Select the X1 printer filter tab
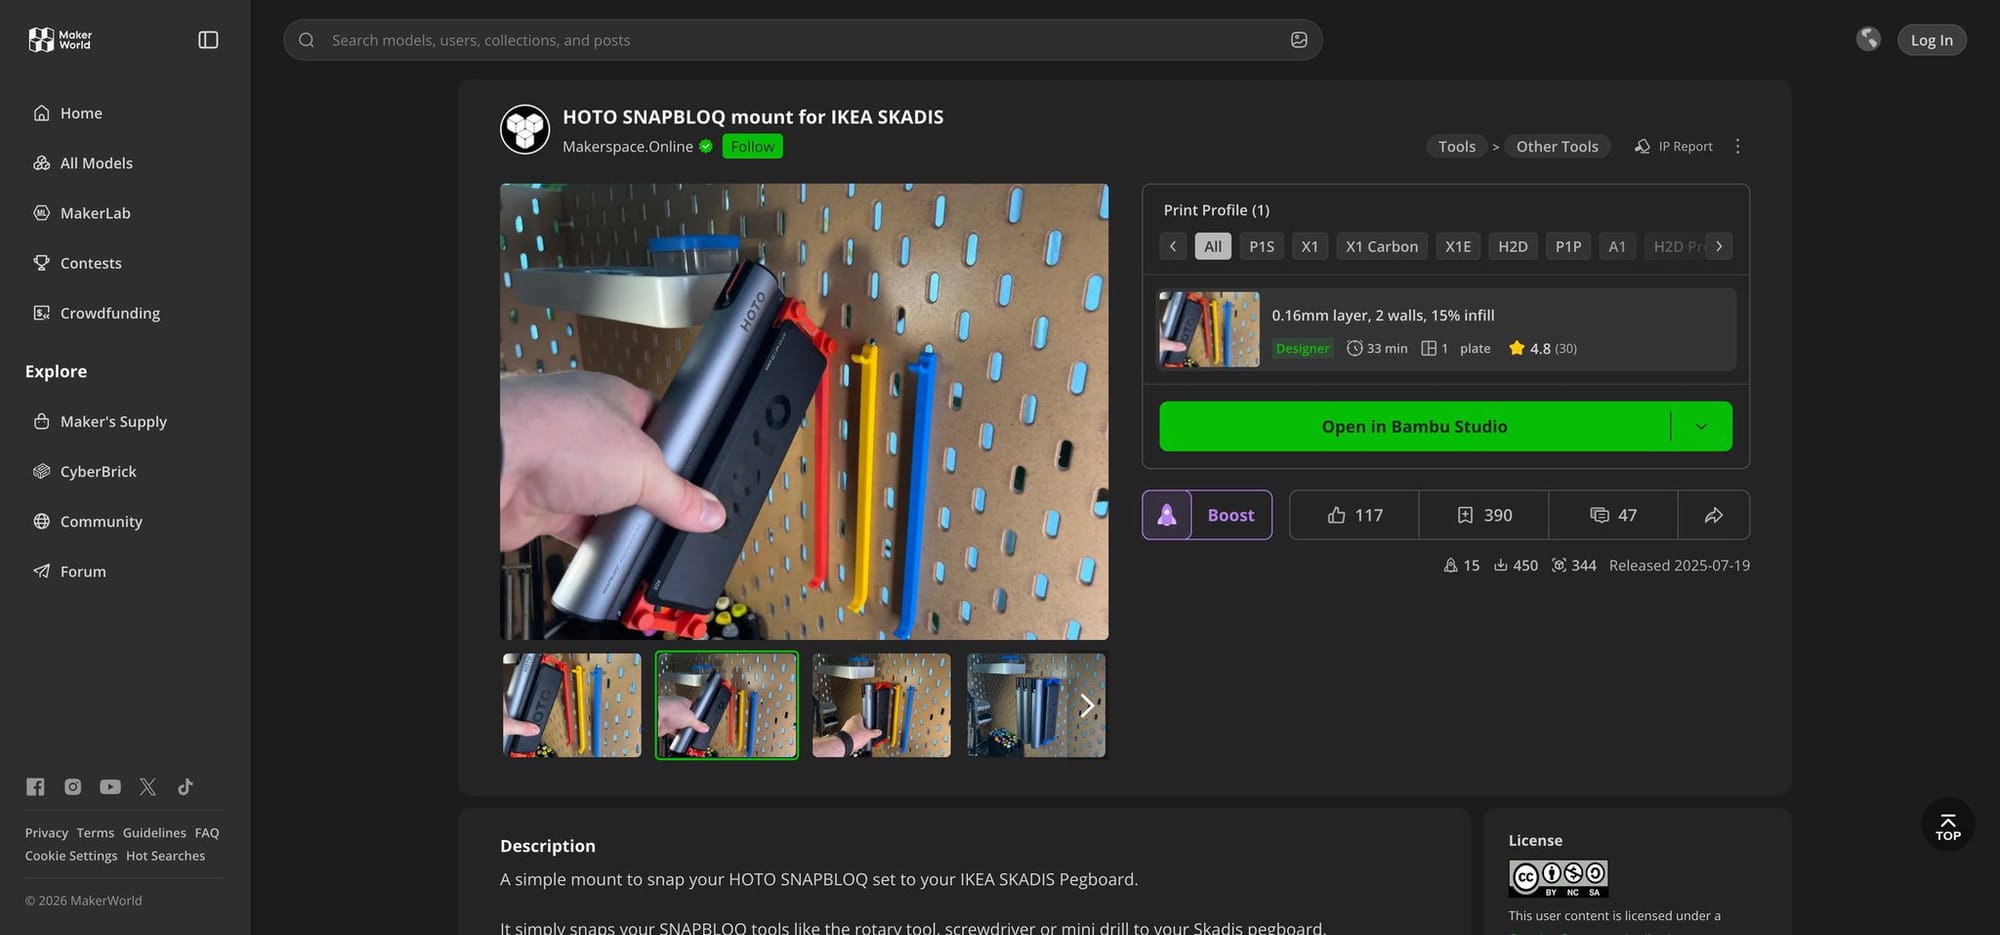This screenshot has height=935, width=2000. pyautogui.click(x=1310, y=246)
